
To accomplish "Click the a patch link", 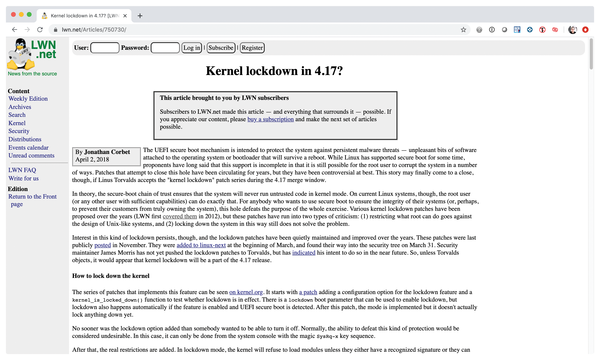I will point(308,292).
